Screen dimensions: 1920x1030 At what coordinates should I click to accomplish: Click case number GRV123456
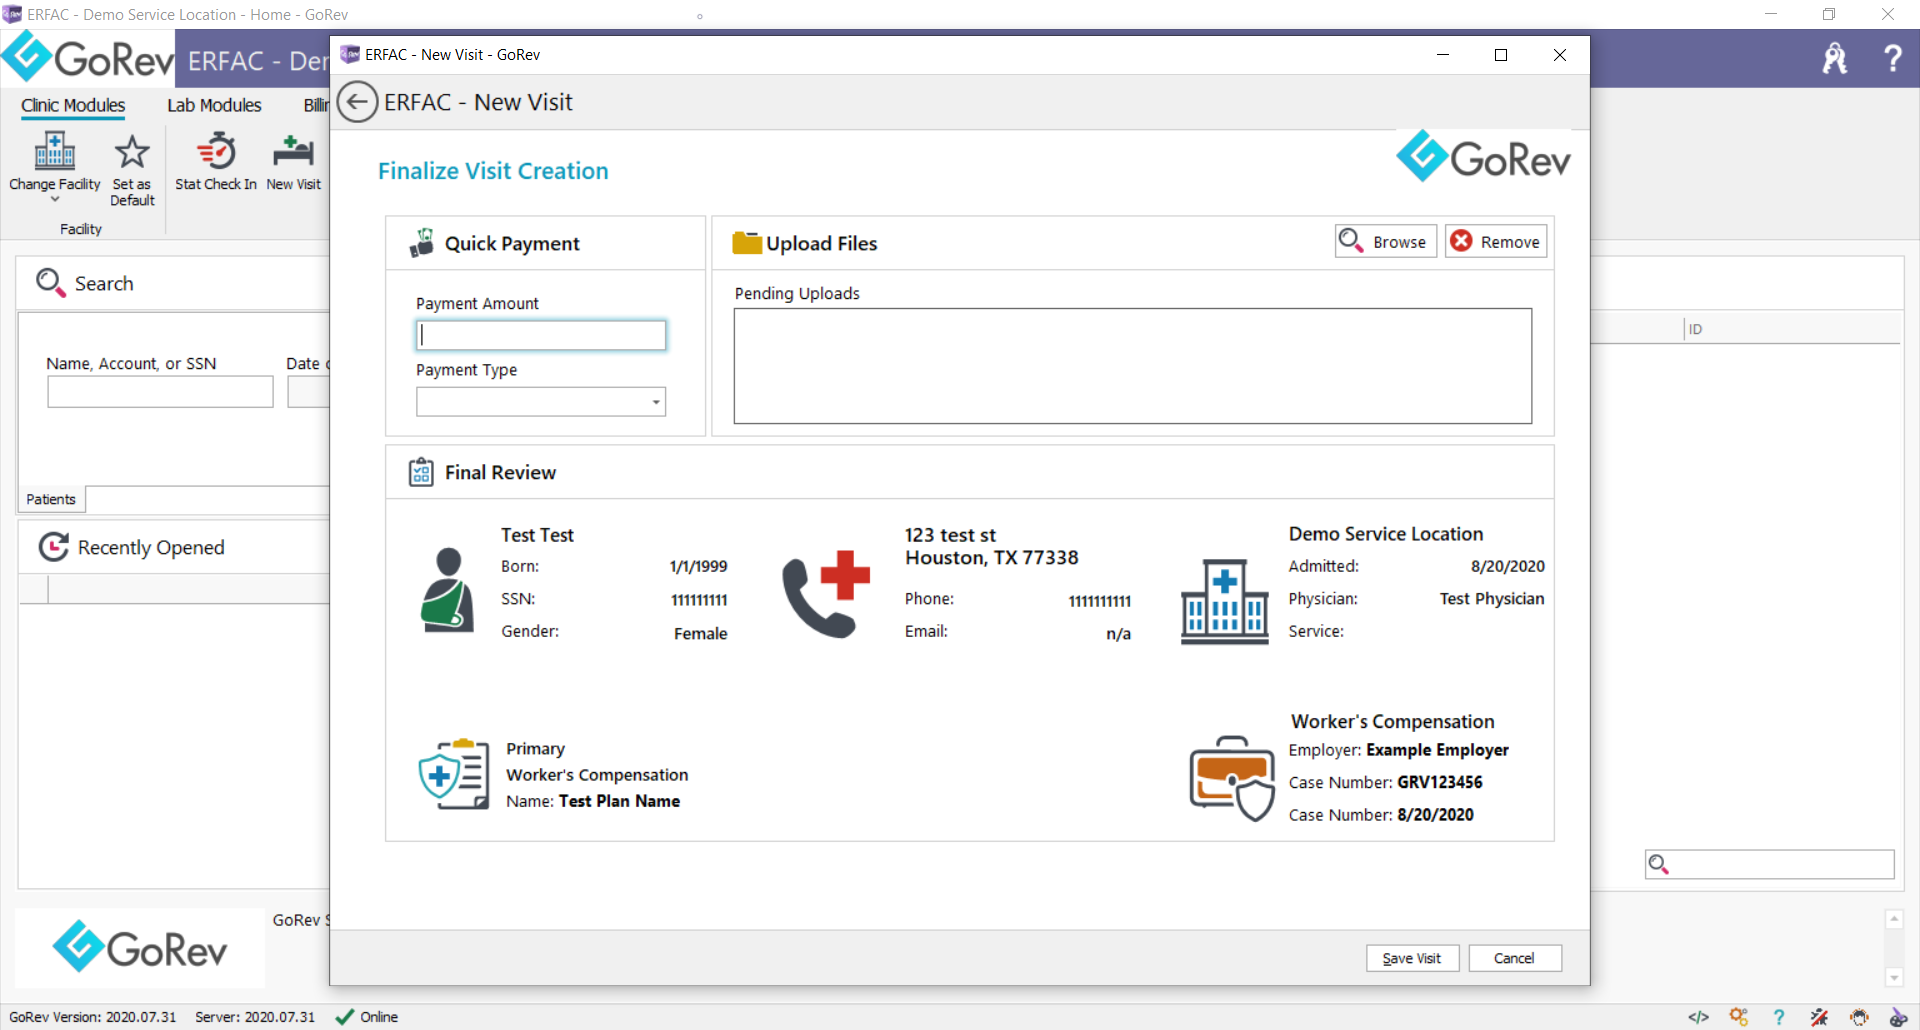(x=1439, y=782)
